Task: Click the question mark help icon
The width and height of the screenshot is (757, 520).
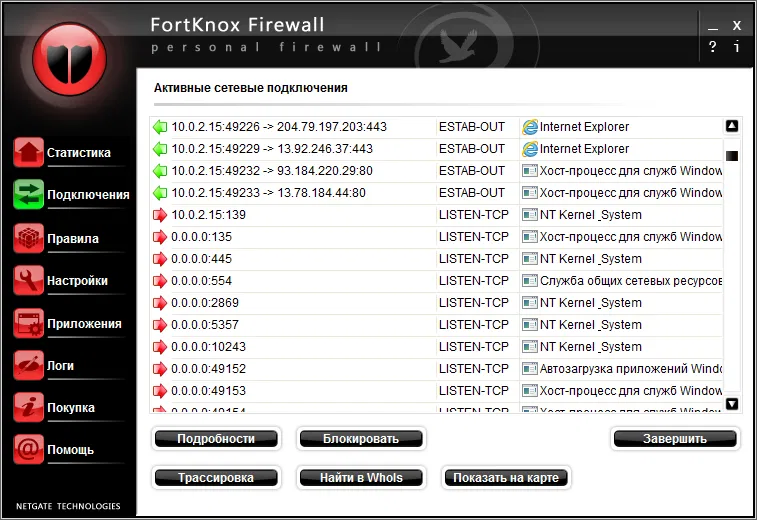Action: pos(713,47)
